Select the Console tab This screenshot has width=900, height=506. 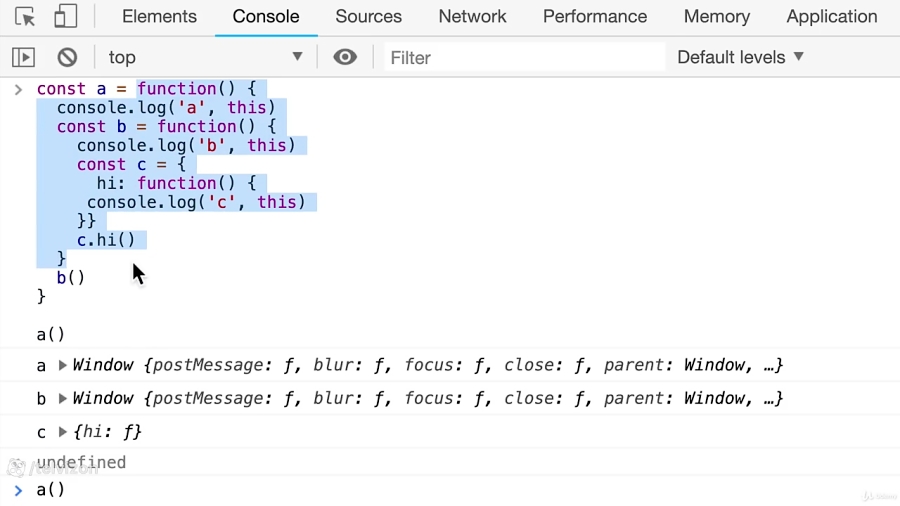(x=266, y=17)
